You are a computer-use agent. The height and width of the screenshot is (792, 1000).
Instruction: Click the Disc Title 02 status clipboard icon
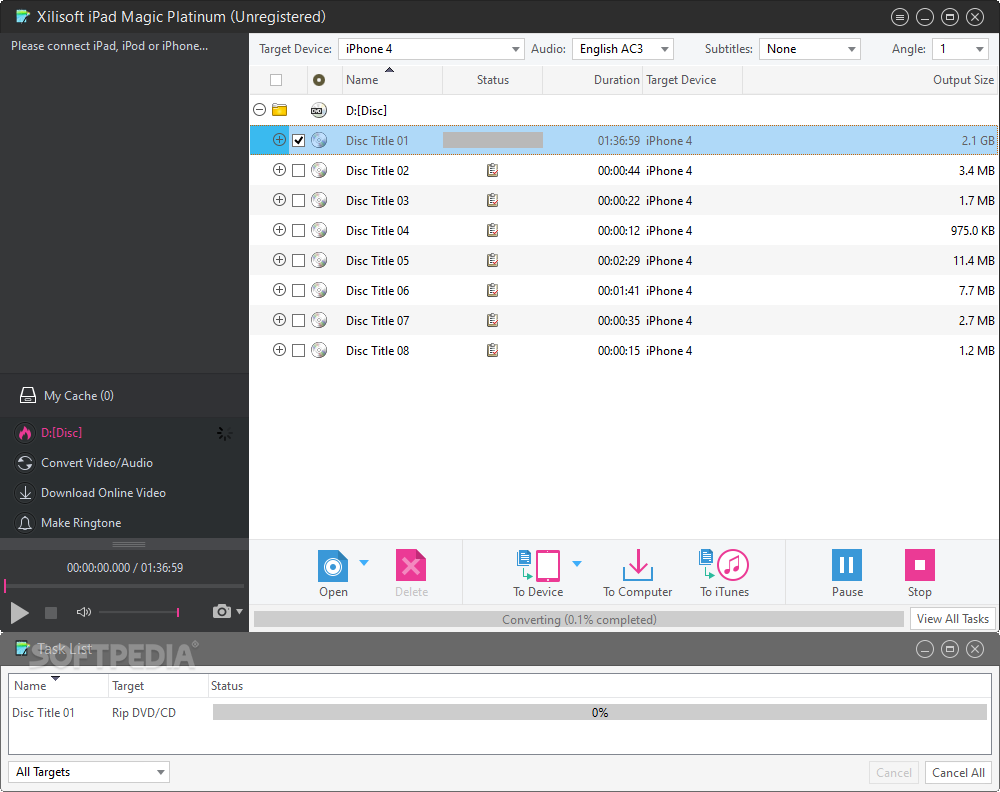click(x=492, y=170)
